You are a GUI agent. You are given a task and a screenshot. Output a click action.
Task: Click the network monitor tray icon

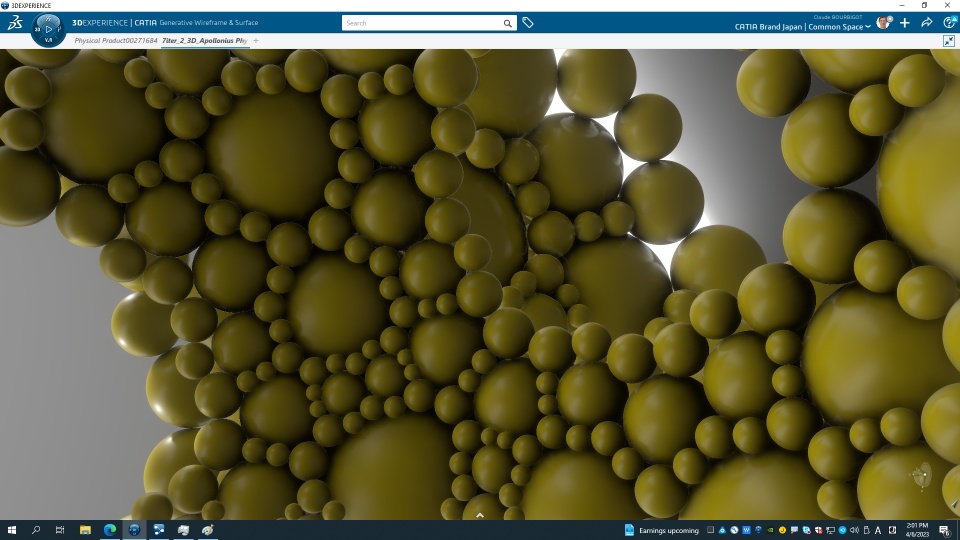831,530
